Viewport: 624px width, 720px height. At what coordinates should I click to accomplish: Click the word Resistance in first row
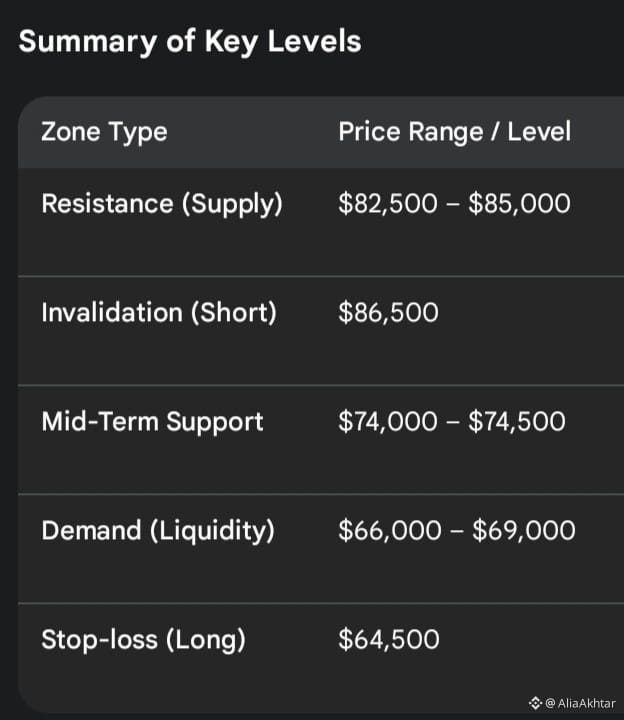(107, 204)
